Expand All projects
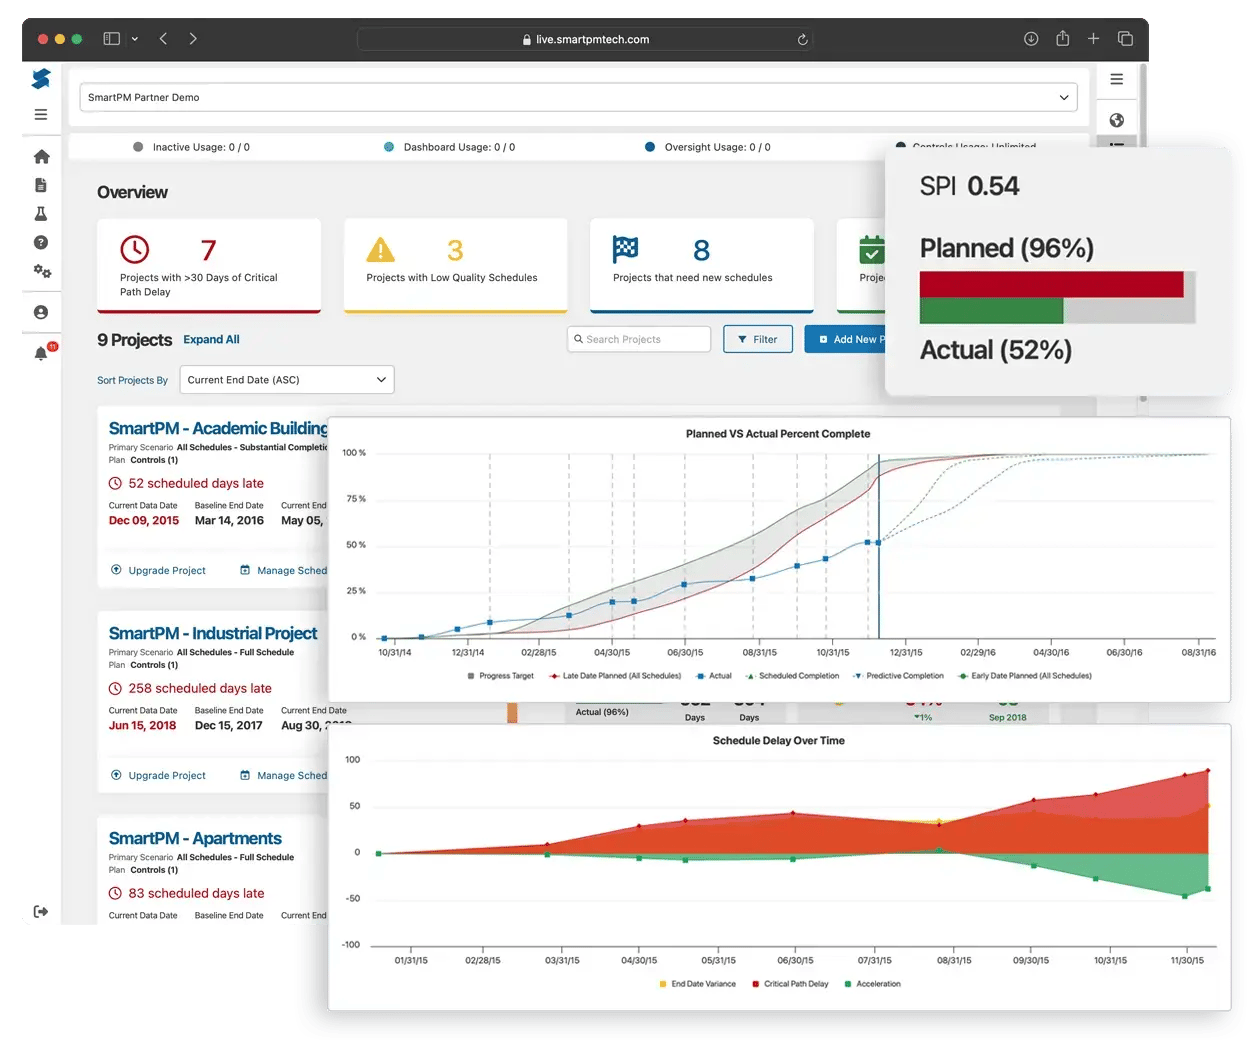The image size is (1260, 1040). tap(211, 340)
